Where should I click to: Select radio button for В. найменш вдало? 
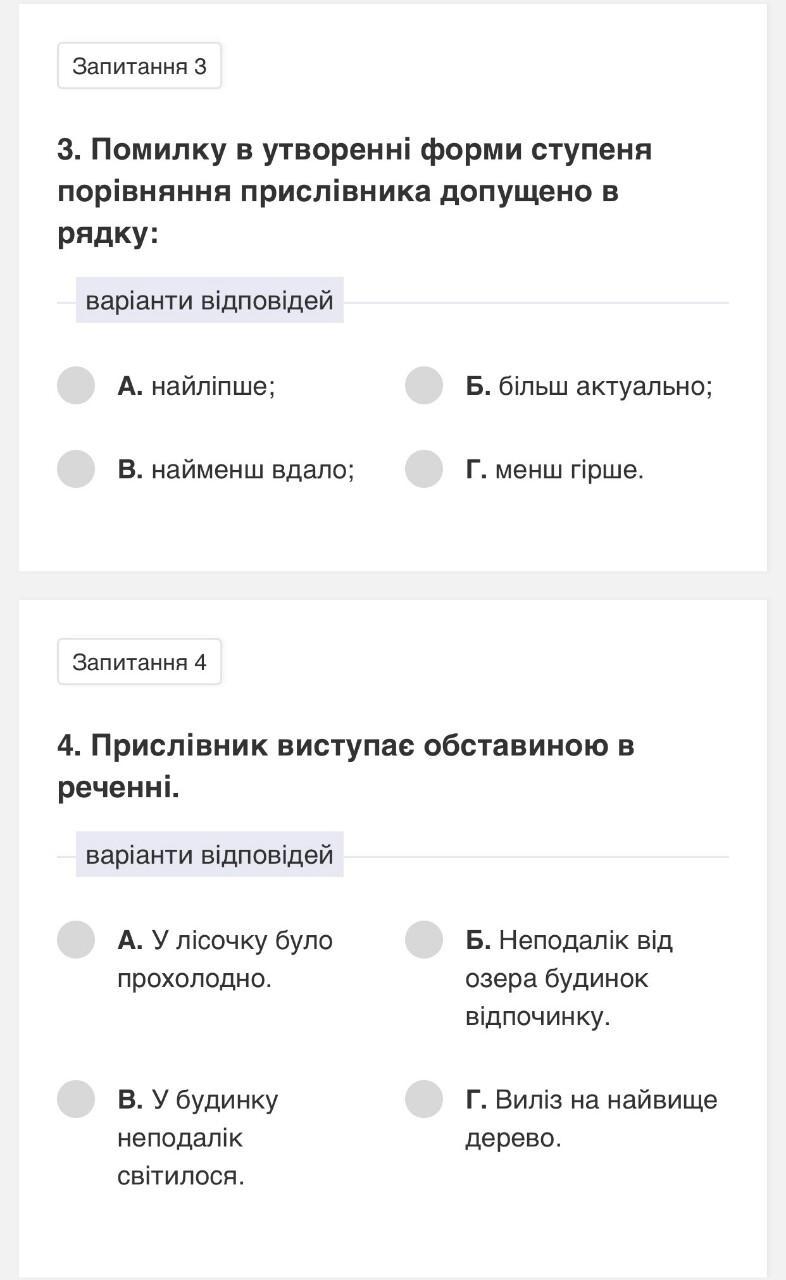coord(76,469)
